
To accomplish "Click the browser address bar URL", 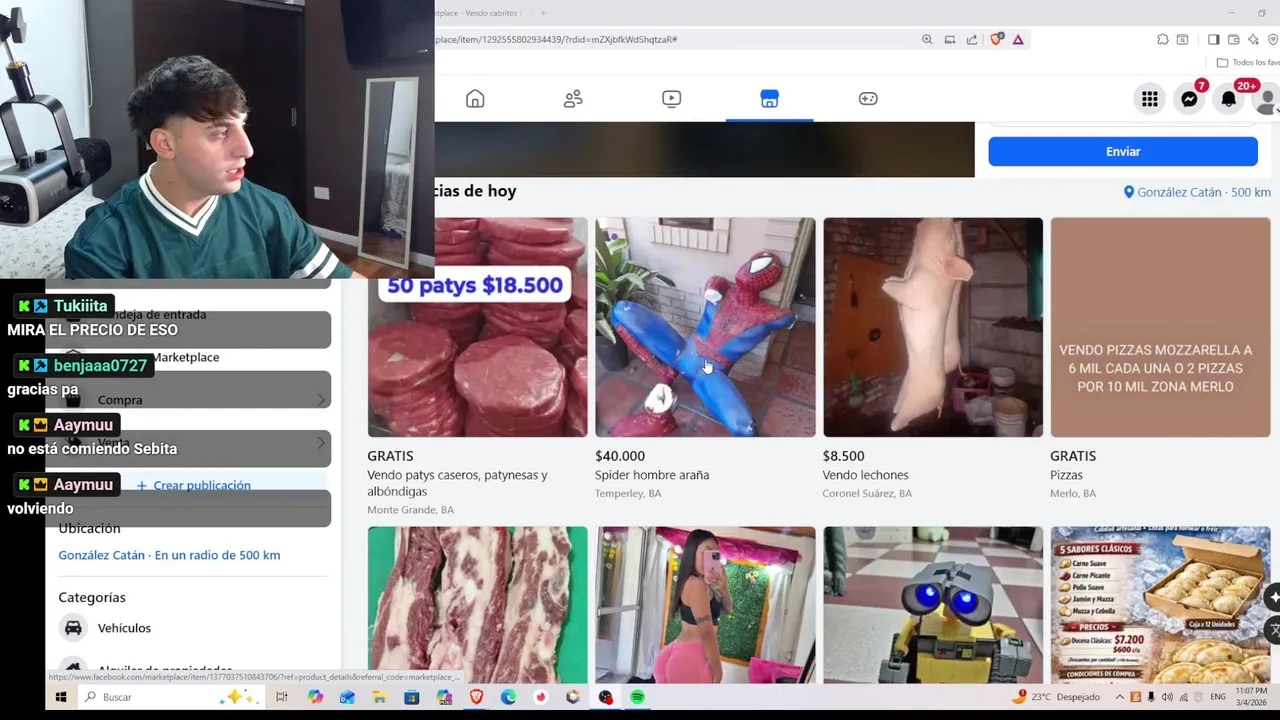I will pyautogui.click(x=556, y=40).
